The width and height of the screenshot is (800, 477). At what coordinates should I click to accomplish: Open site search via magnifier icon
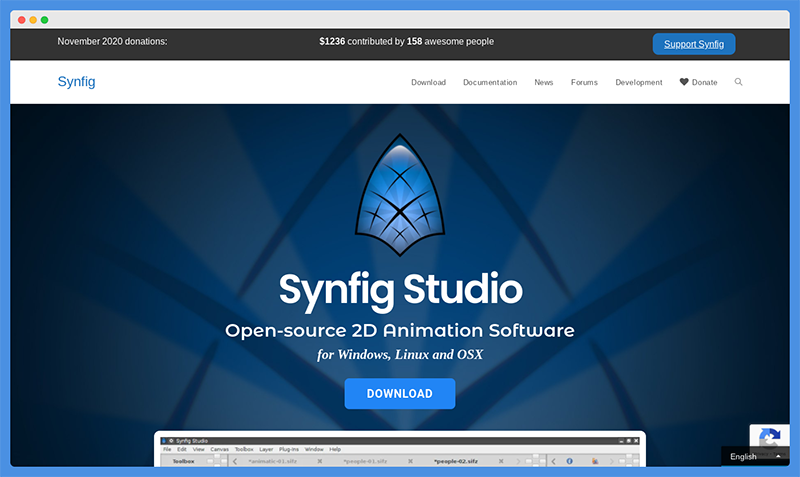(x=738, y=82)
